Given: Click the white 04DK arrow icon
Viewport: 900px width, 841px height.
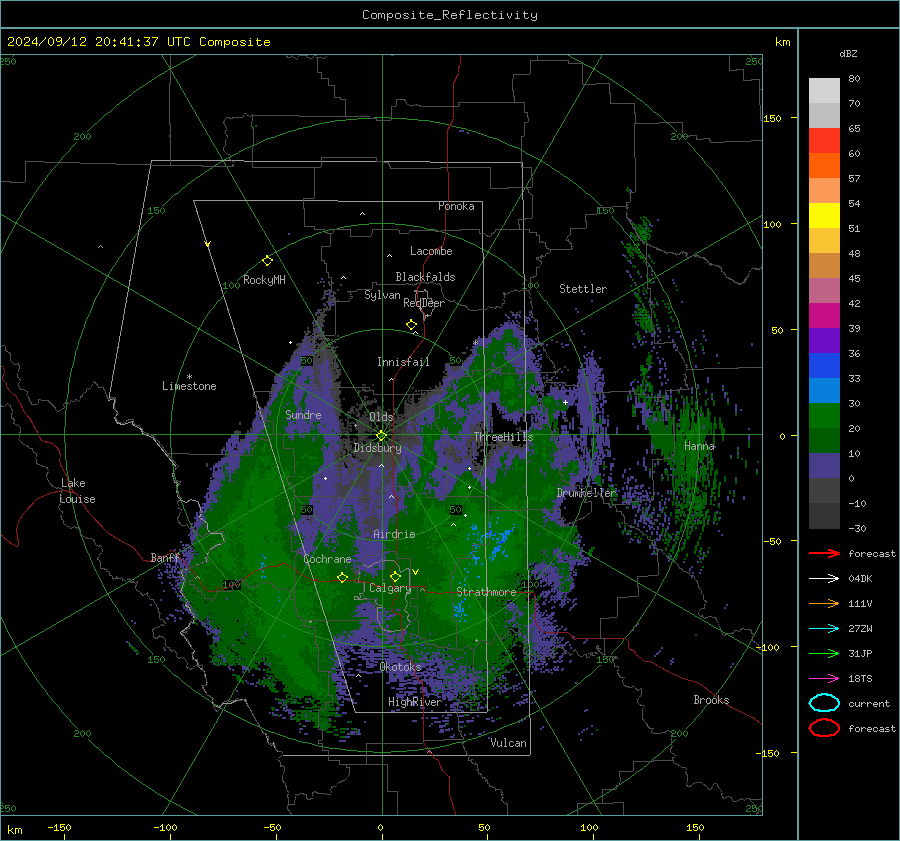Looking at the screenshot, I should [824, 578].
